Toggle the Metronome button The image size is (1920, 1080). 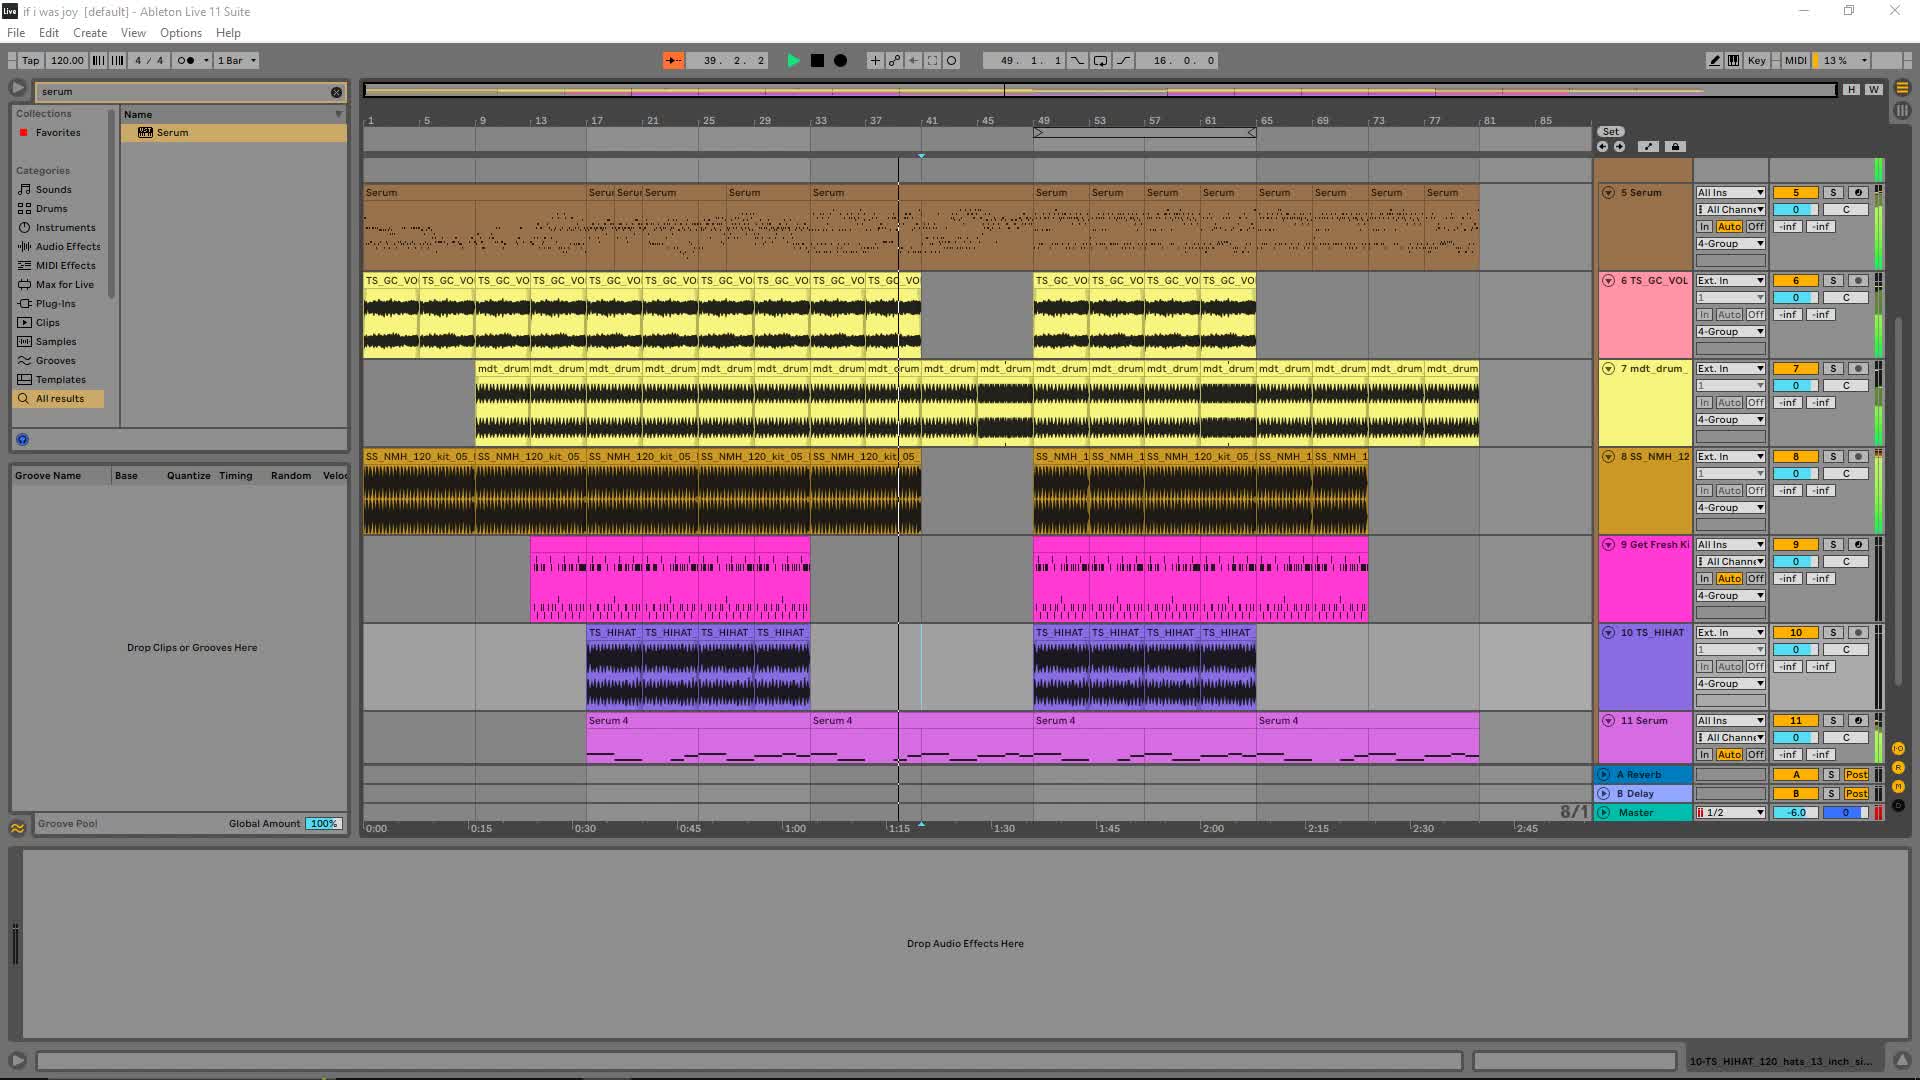(185, 60)
